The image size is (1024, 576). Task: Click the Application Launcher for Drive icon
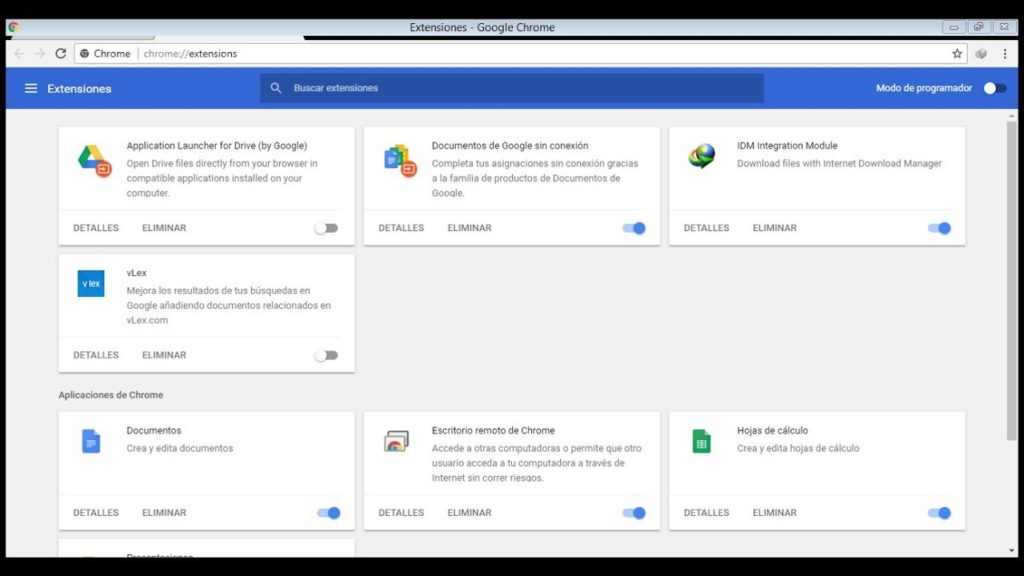[94, 160]
